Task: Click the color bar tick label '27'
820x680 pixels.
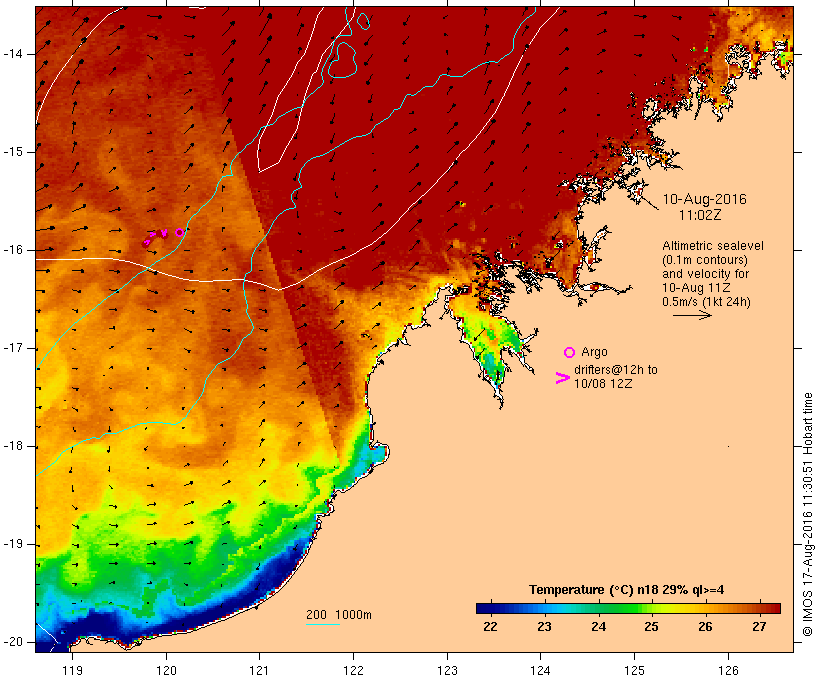Action: pyautogui.click(x=759, y=626)
